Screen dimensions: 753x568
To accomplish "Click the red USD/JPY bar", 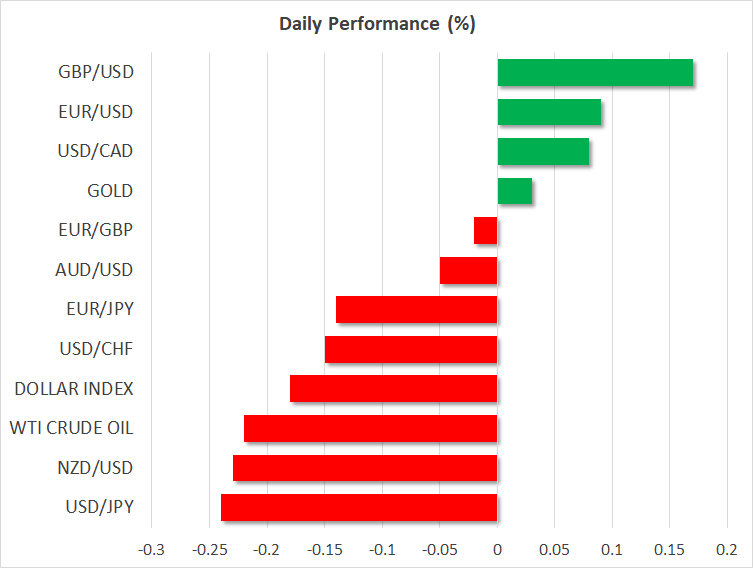I will tap(359, 507).
